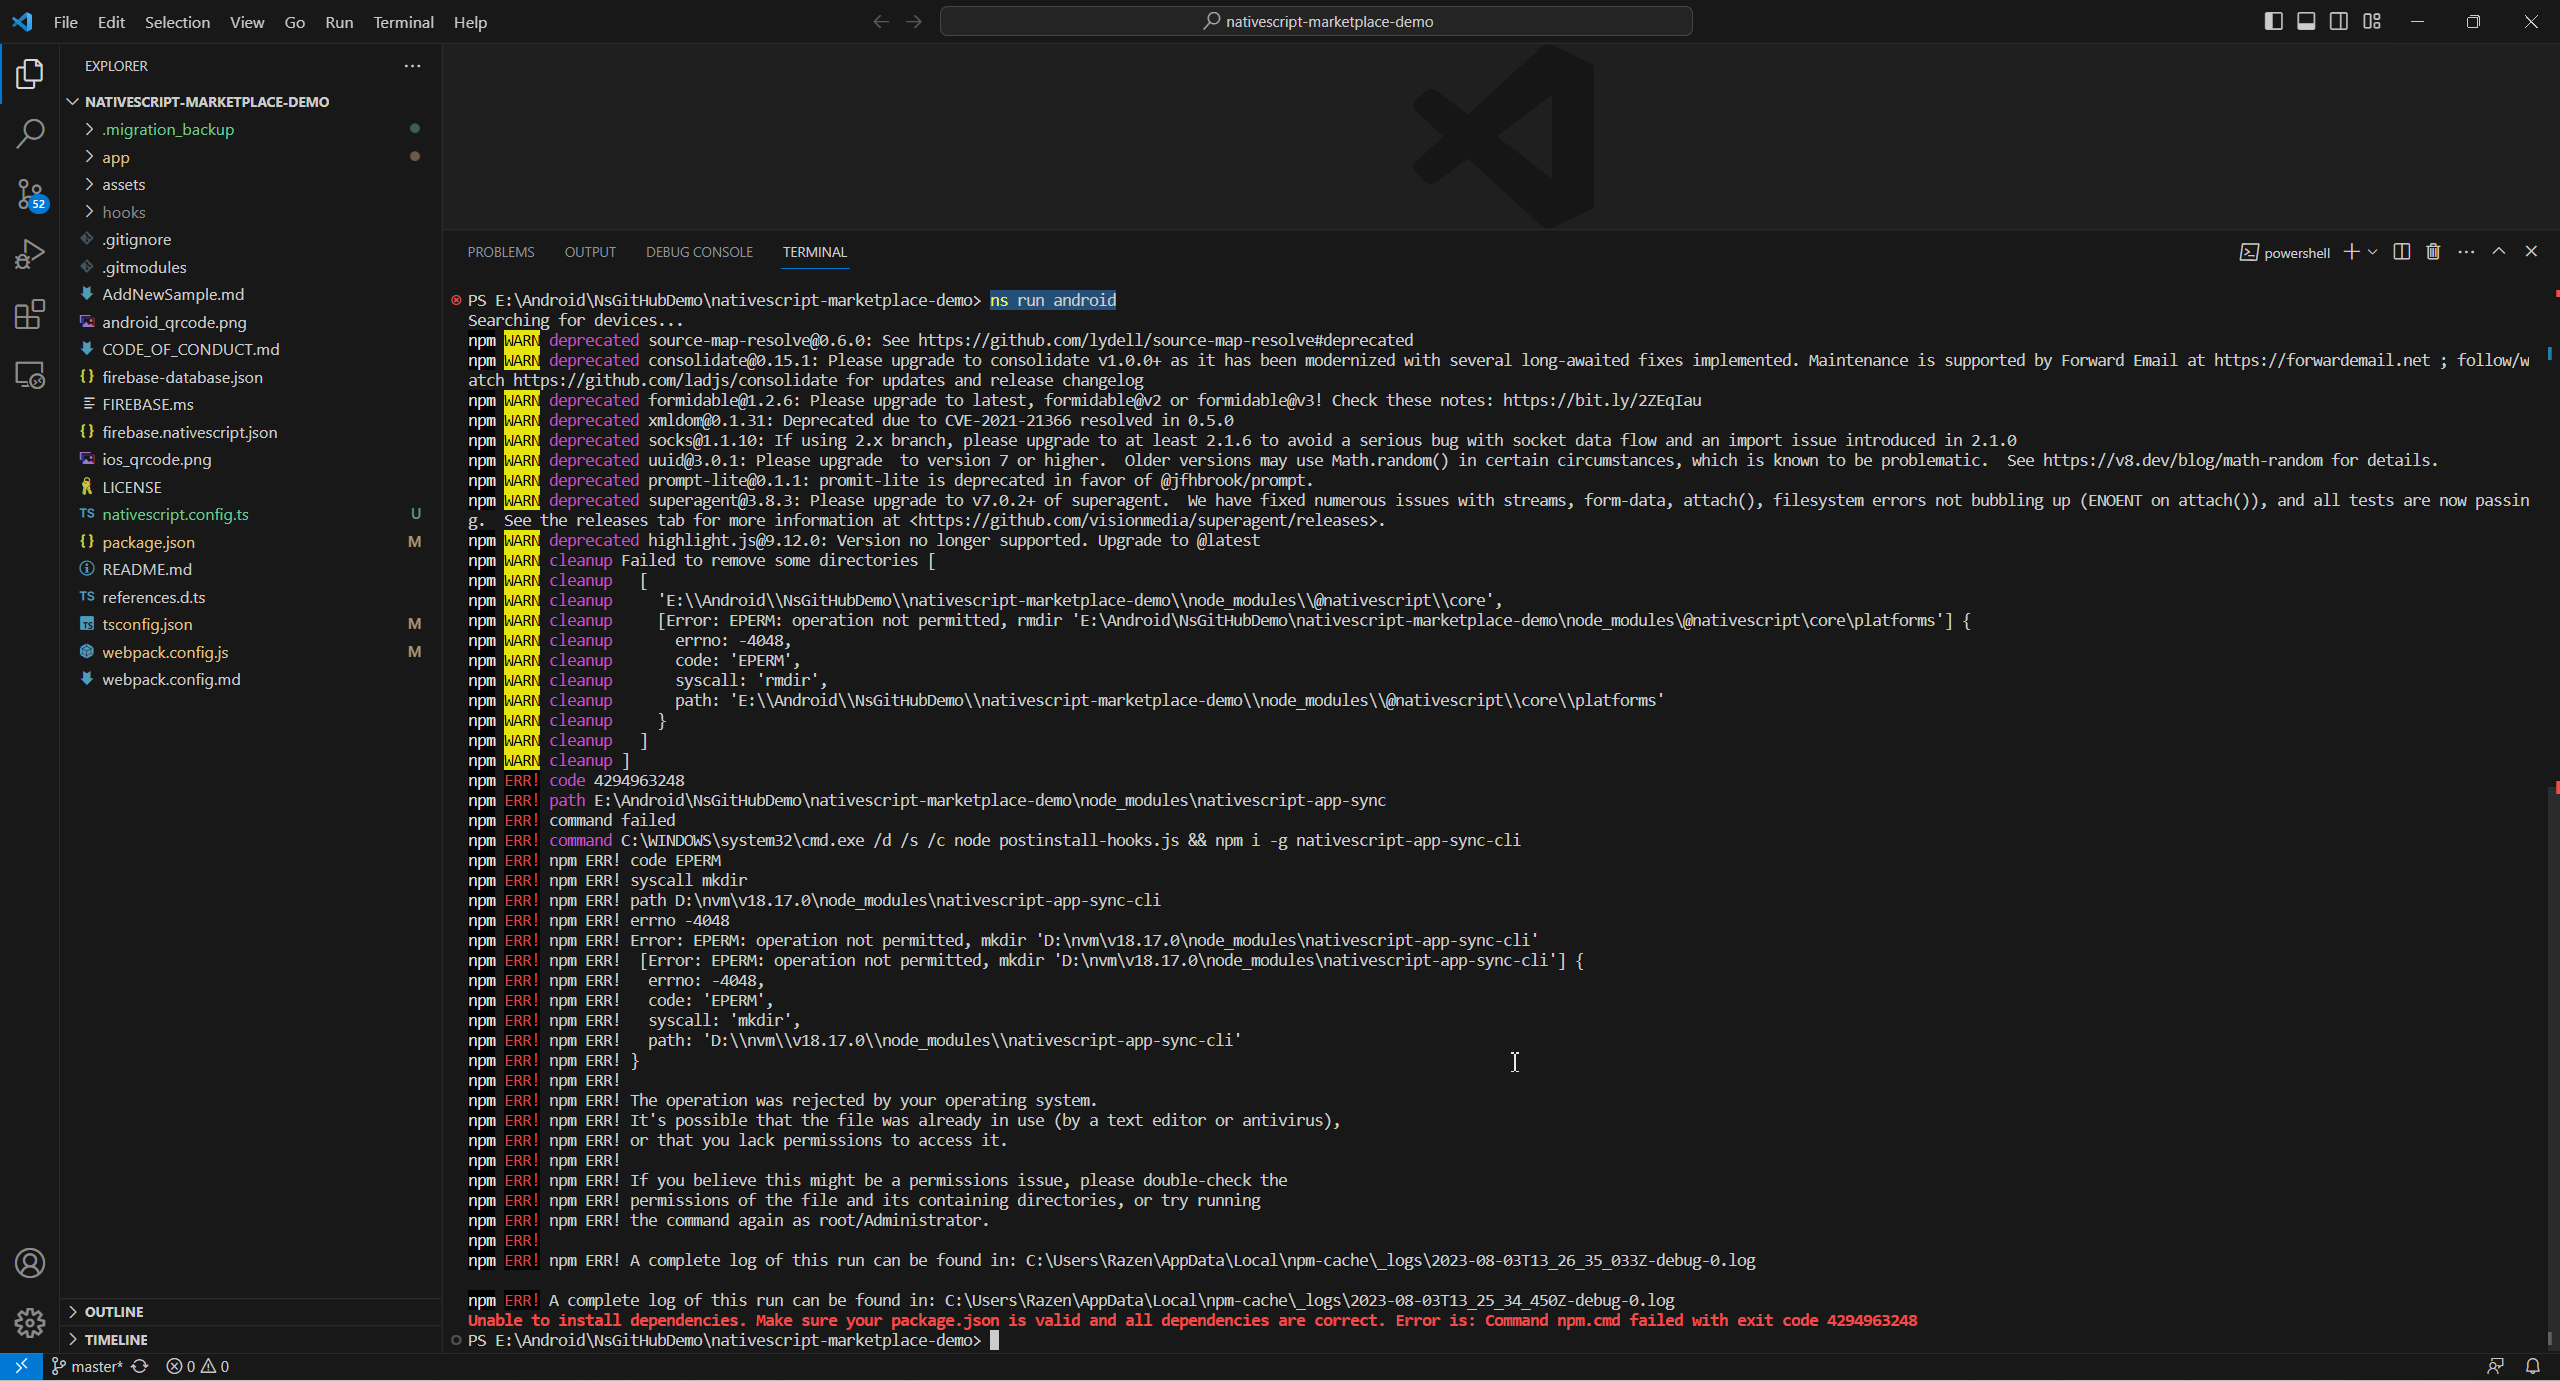Click the nativescript-marketplace-demo command center search box
This screenshot has width=2560, height=1381.
pyautogui.click(x=1316, y=21)
